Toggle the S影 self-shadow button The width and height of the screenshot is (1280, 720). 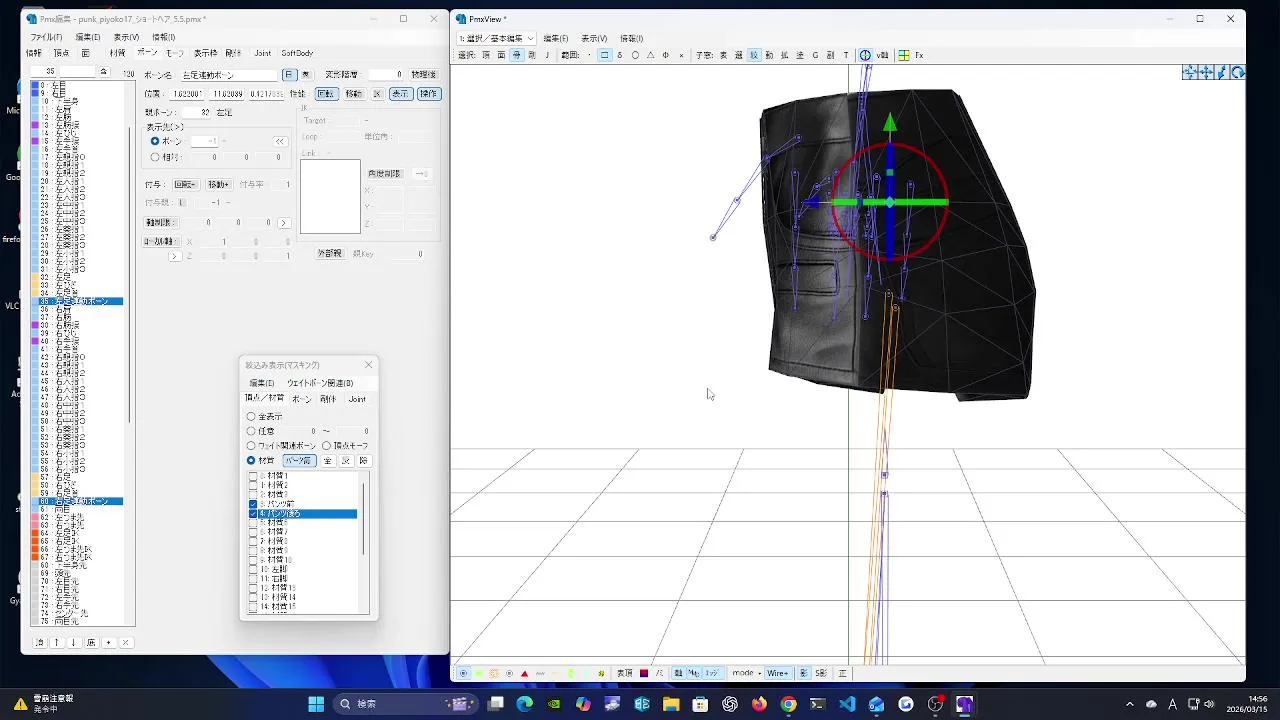[820, 673]
